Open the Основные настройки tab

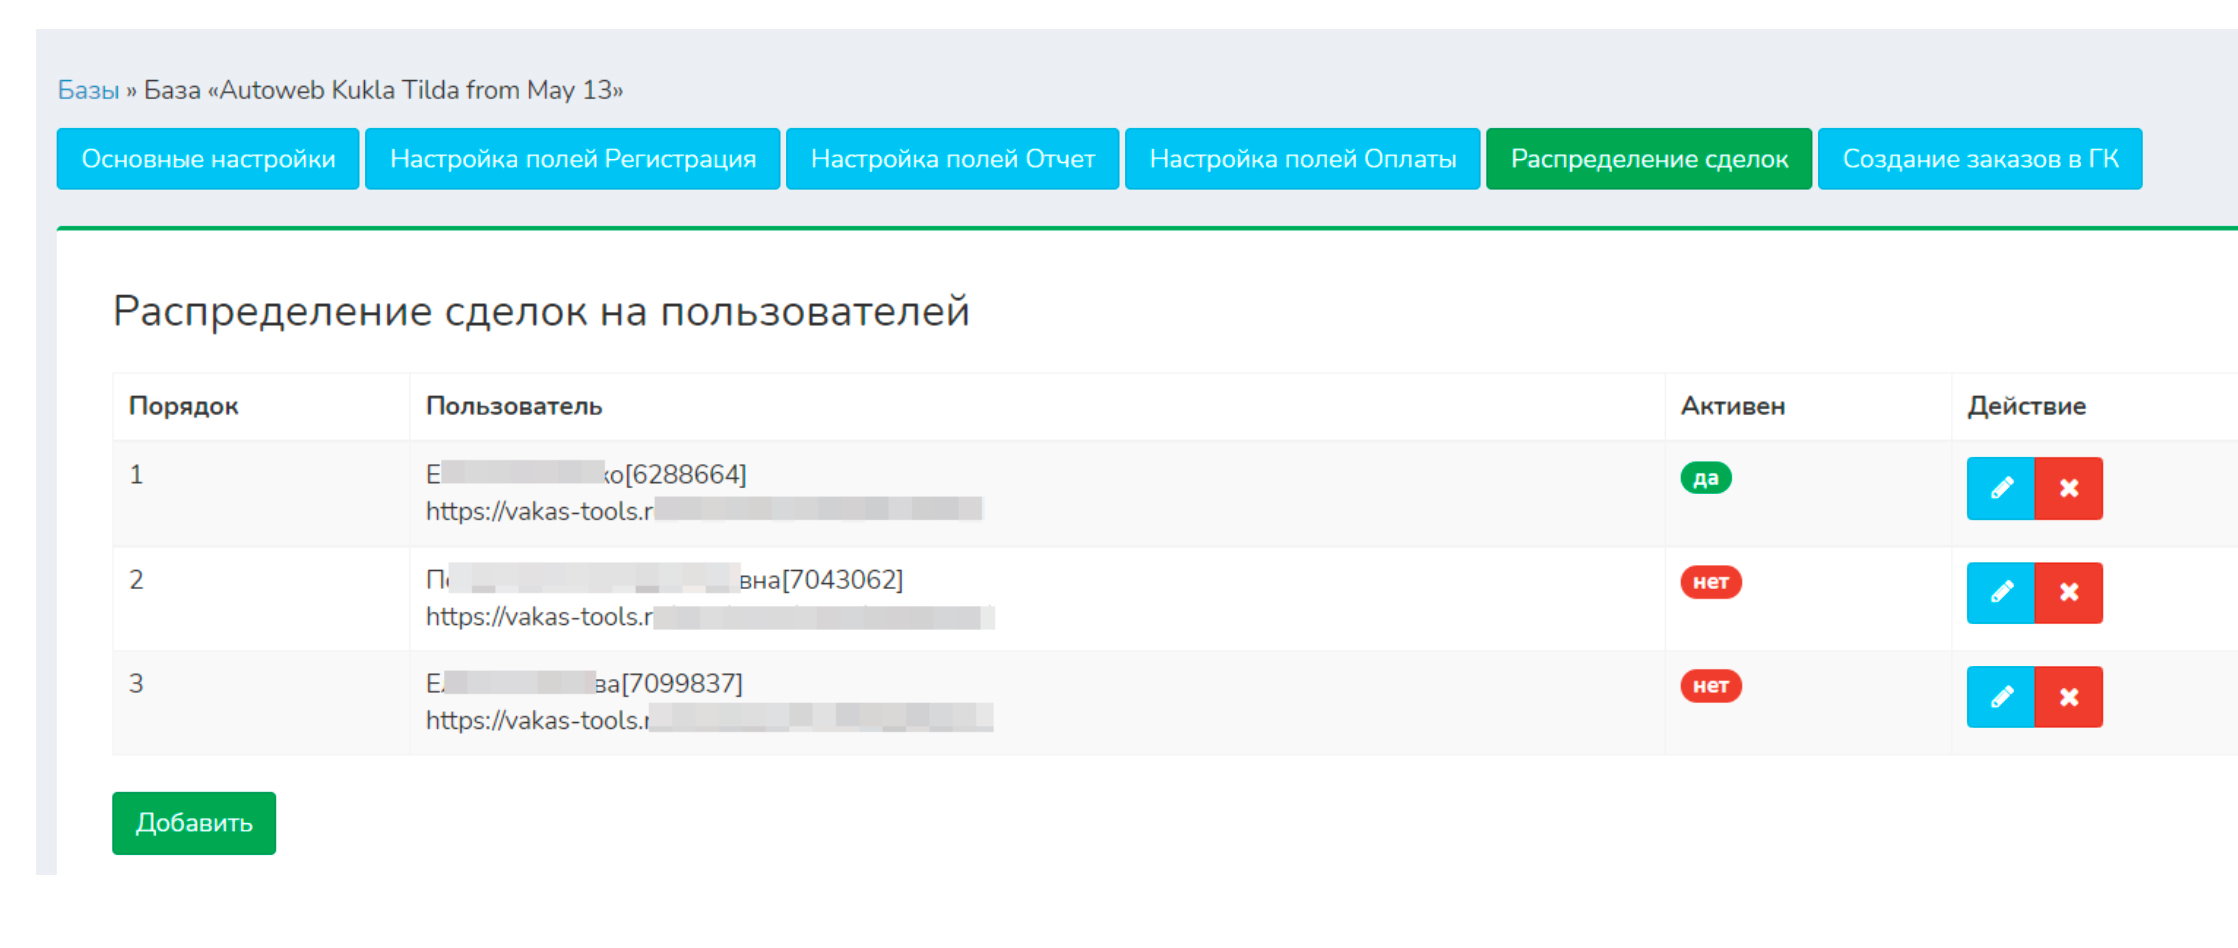coord(208,159)
